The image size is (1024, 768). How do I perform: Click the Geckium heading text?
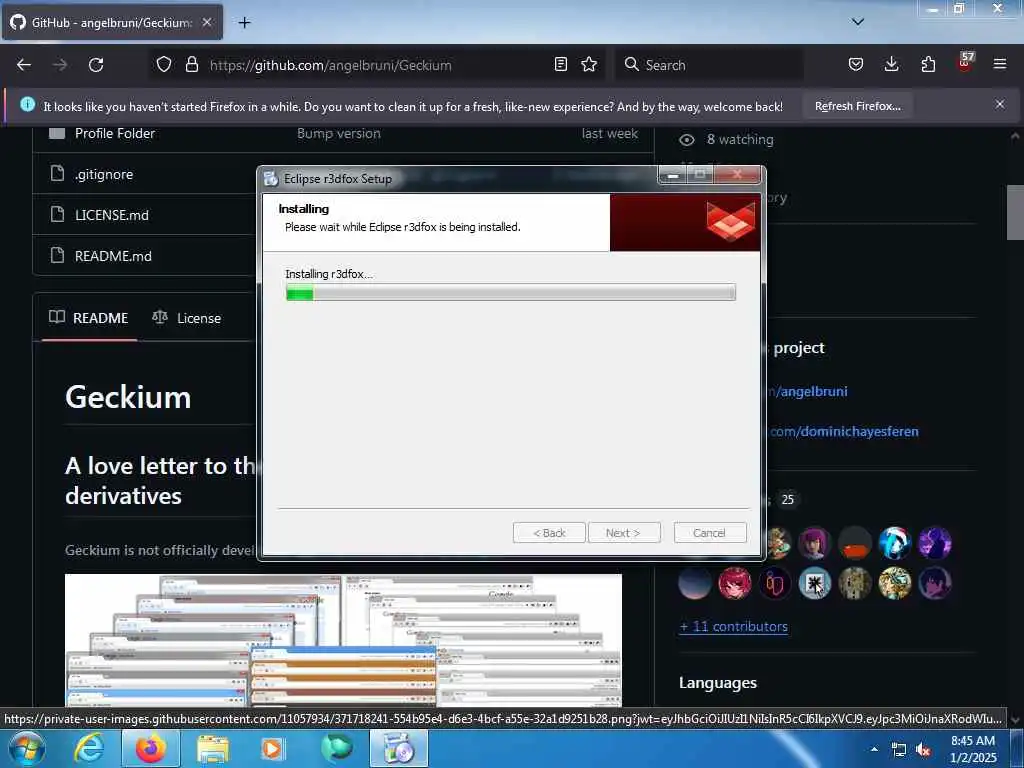click(x=128, y=397)
